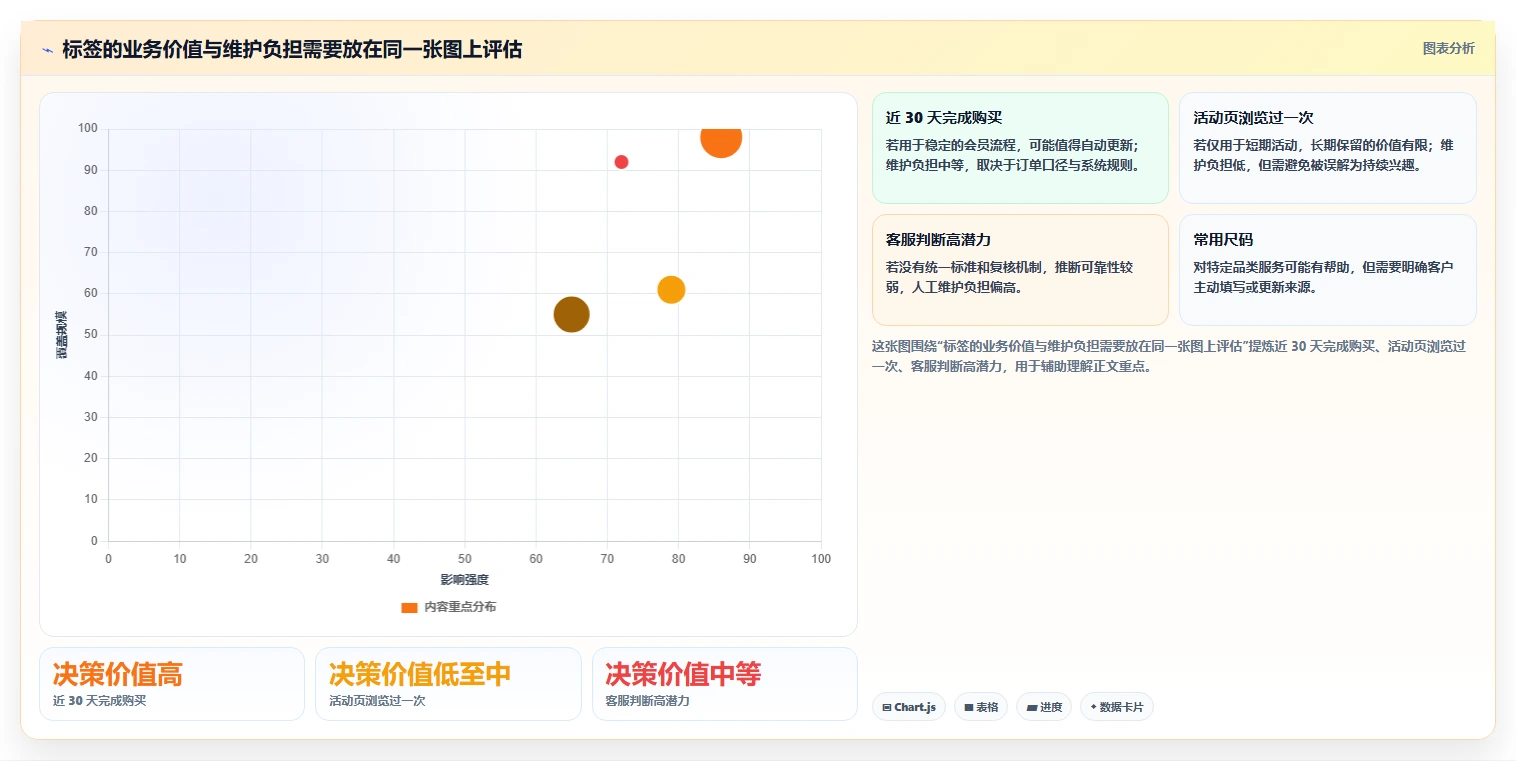Open the 客服判断高潜力 info card
This screenshot has height=761, width=1516.
(x=1020, y=270)
